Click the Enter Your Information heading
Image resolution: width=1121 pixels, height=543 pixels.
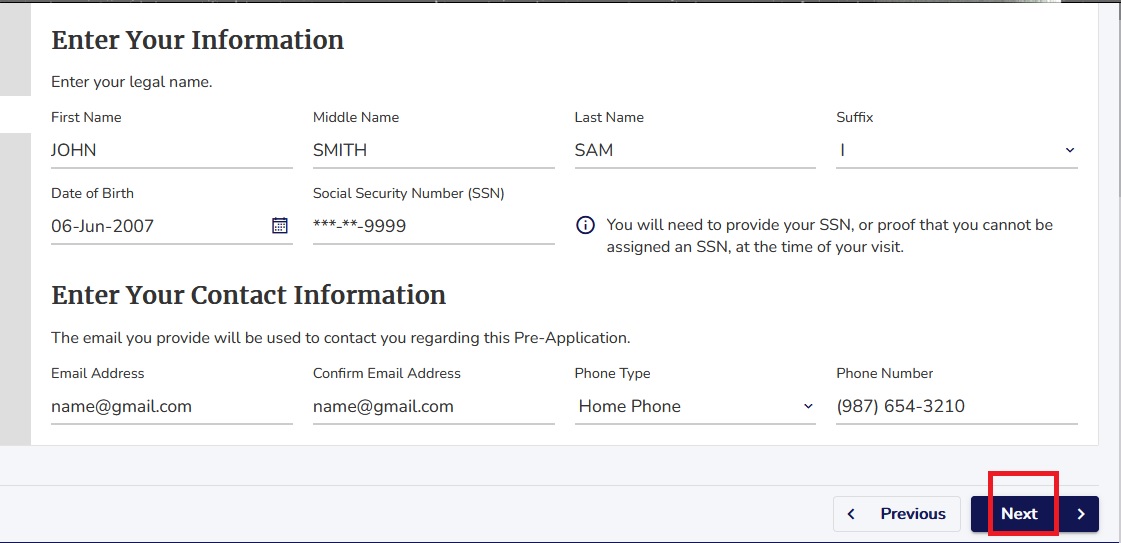pos(197,40)
